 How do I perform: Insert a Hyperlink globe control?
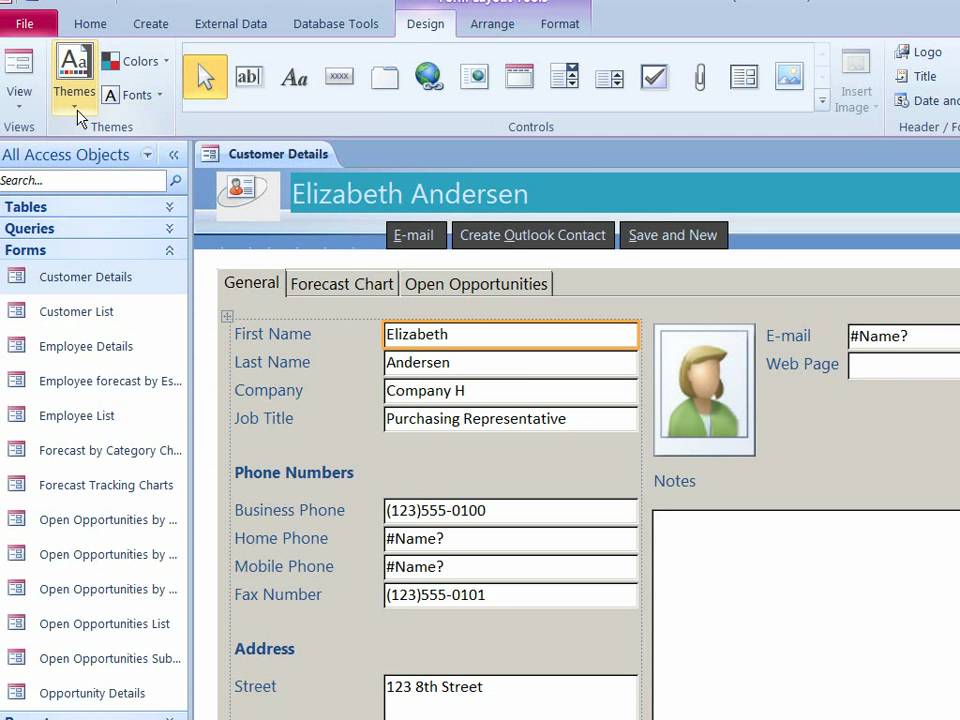429,77
